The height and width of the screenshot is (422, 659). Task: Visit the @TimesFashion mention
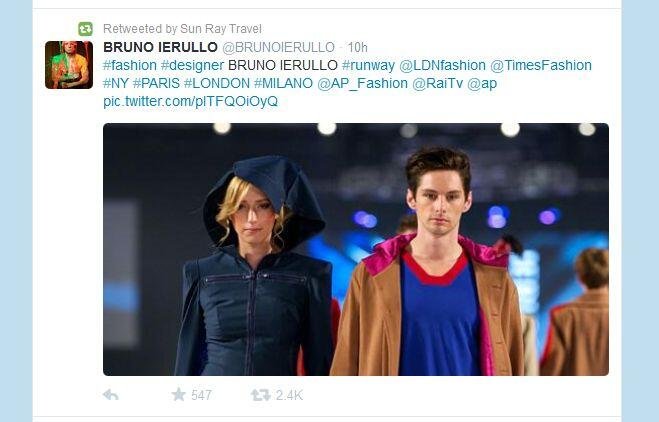[x=541, y=65]
